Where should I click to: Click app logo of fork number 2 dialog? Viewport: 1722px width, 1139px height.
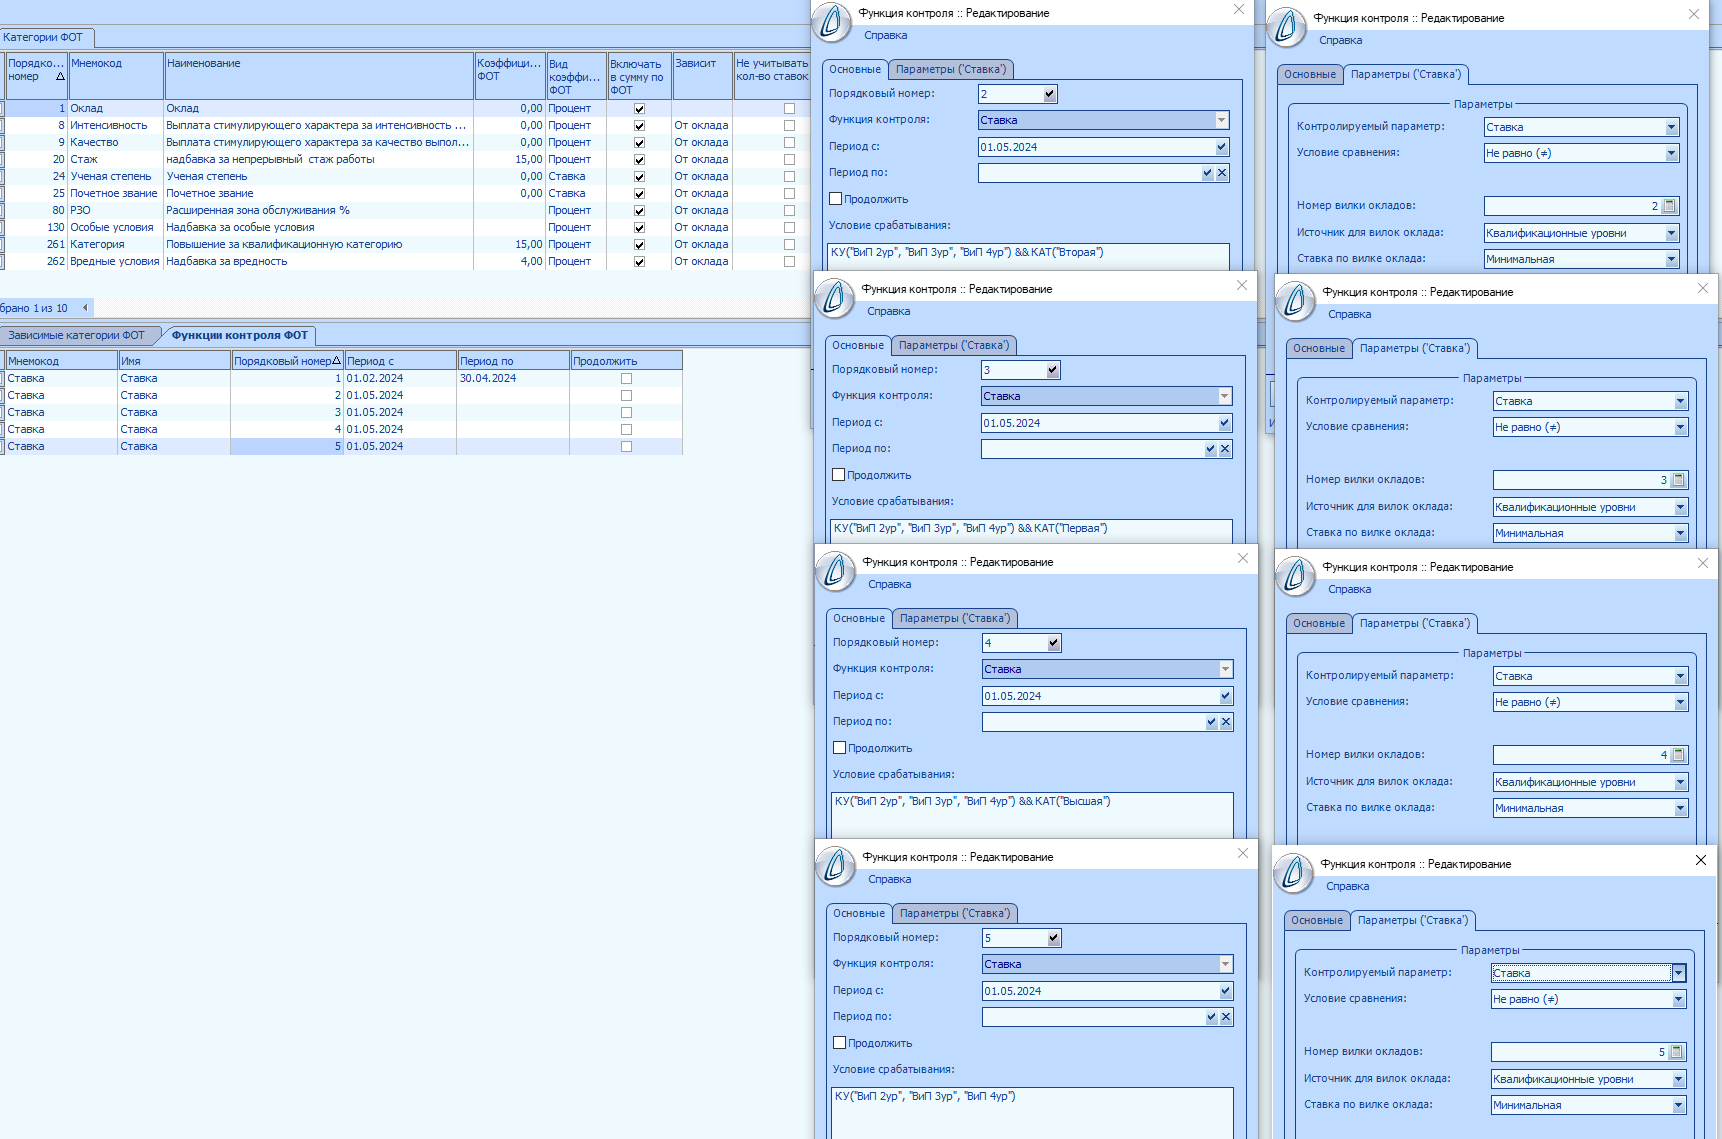pos(1286,27)
